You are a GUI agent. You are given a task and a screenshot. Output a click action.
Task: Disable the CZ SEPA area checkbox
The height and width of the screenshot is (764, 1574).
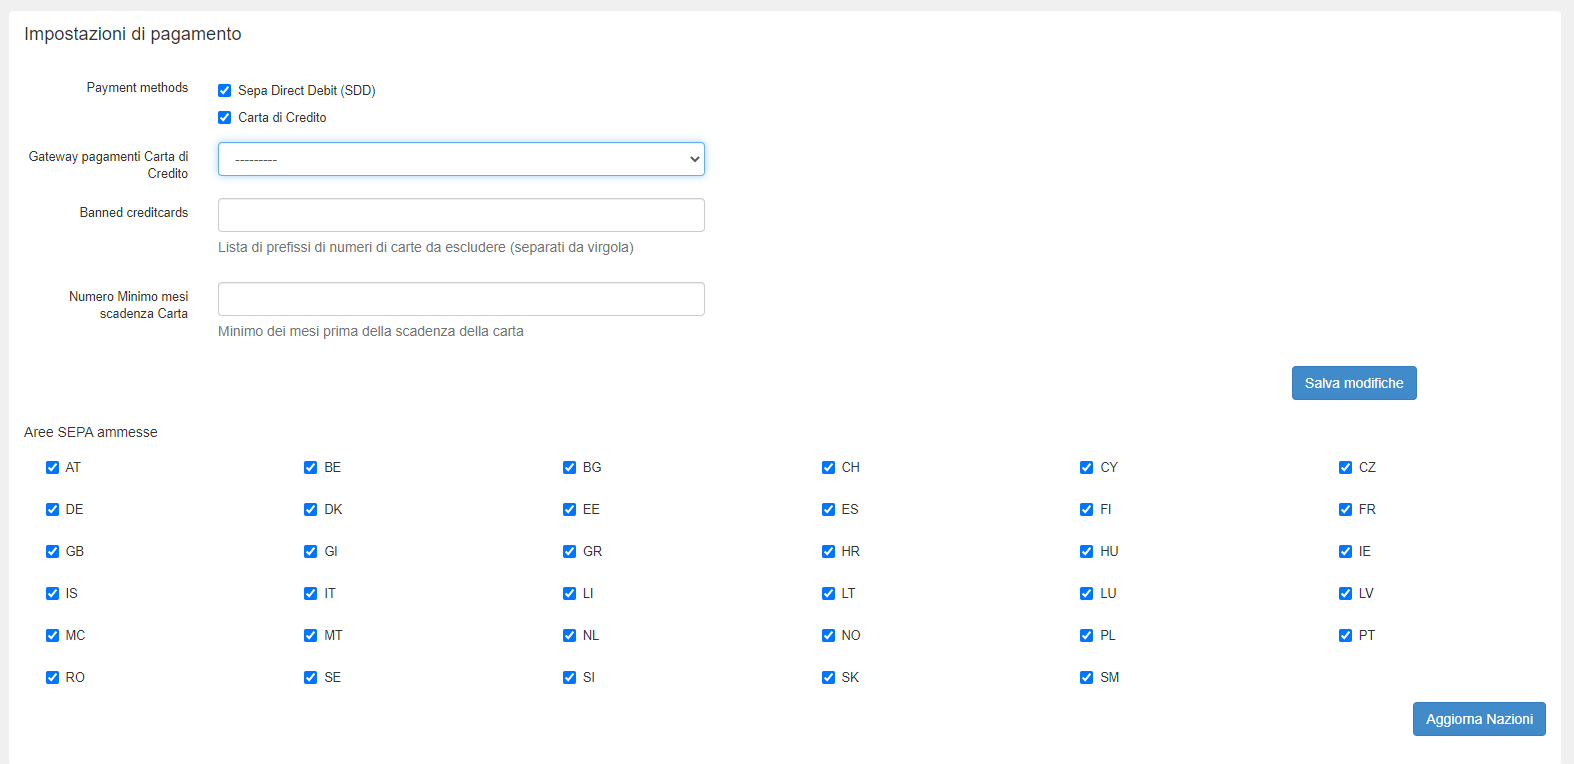click(1345, 468)
